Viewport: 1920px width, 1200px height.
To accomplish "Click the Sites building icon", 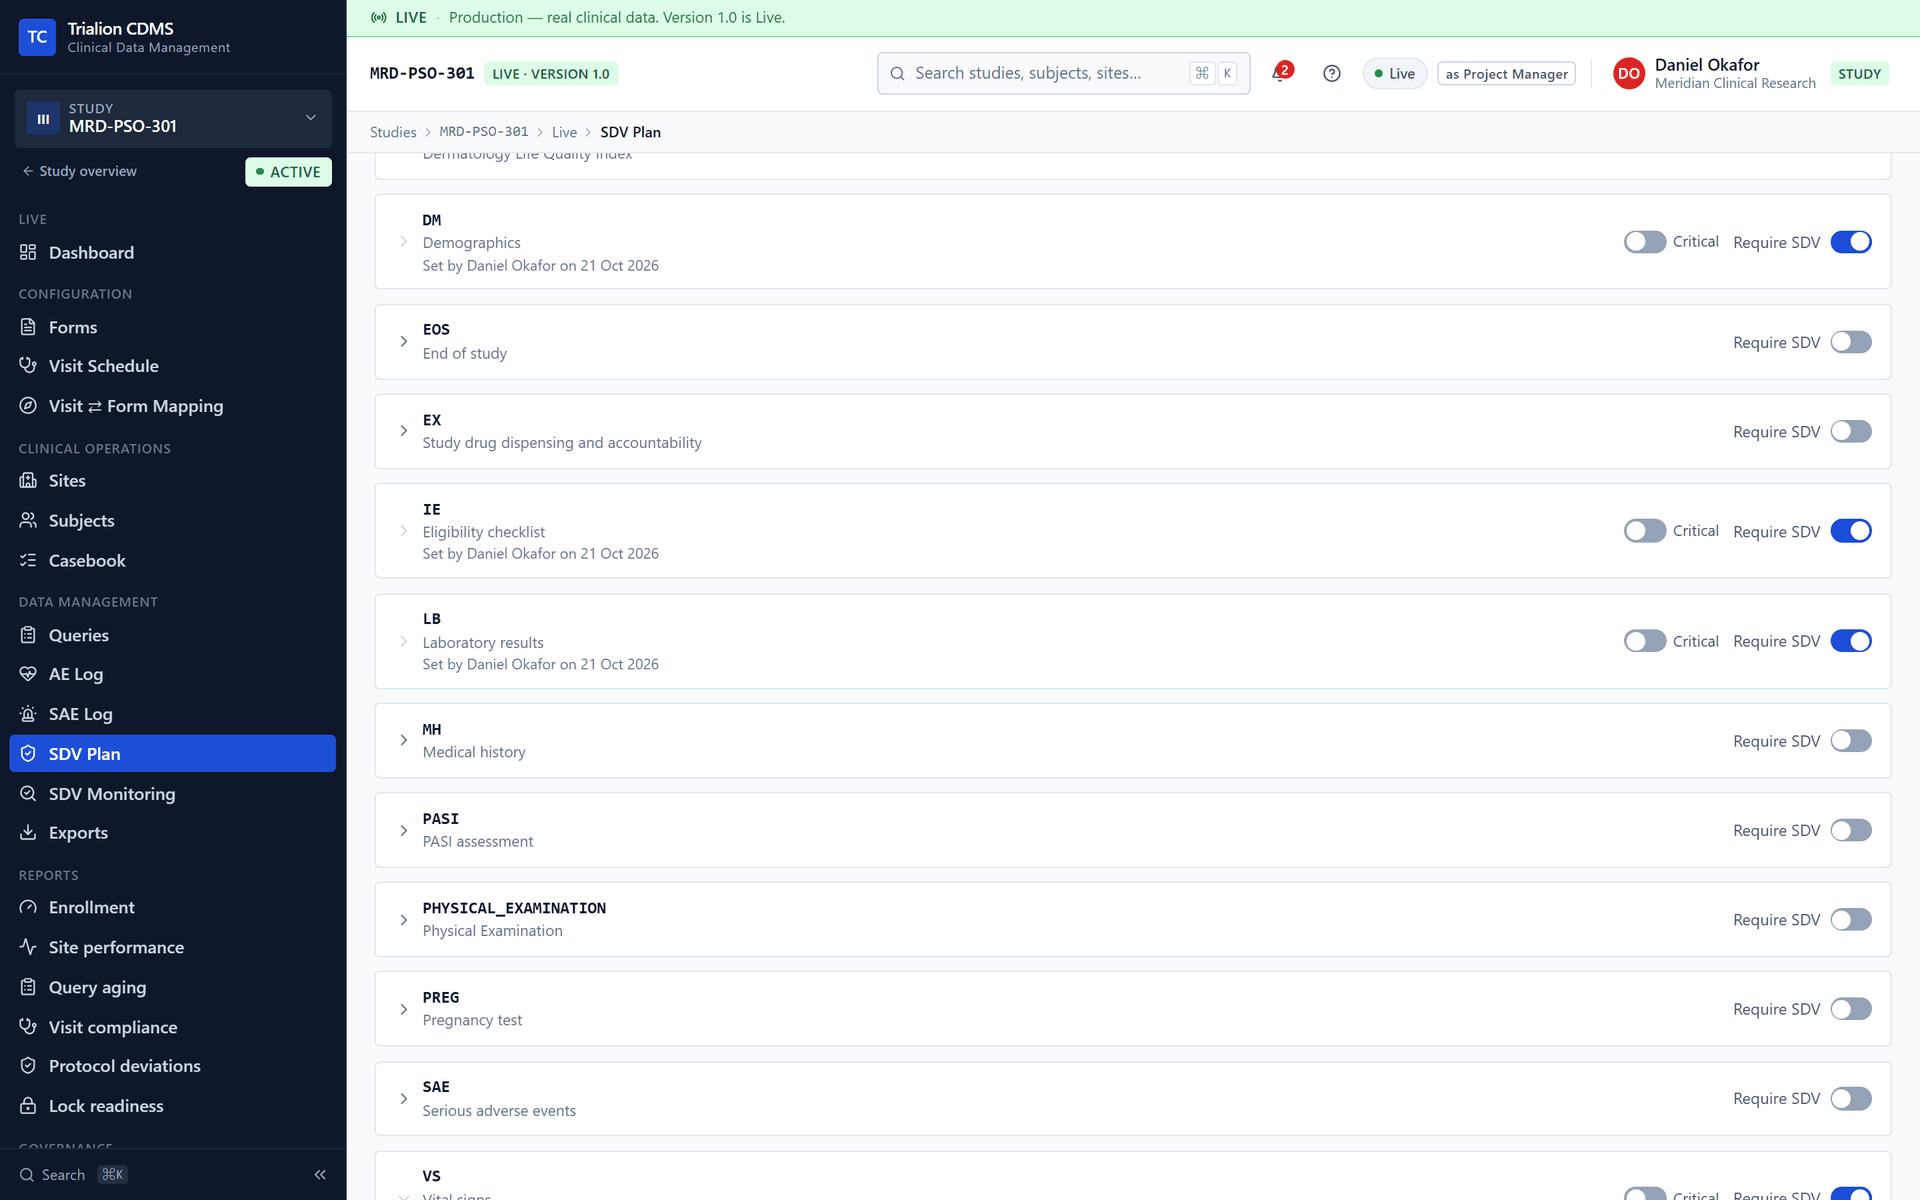I will pos(28,480).
